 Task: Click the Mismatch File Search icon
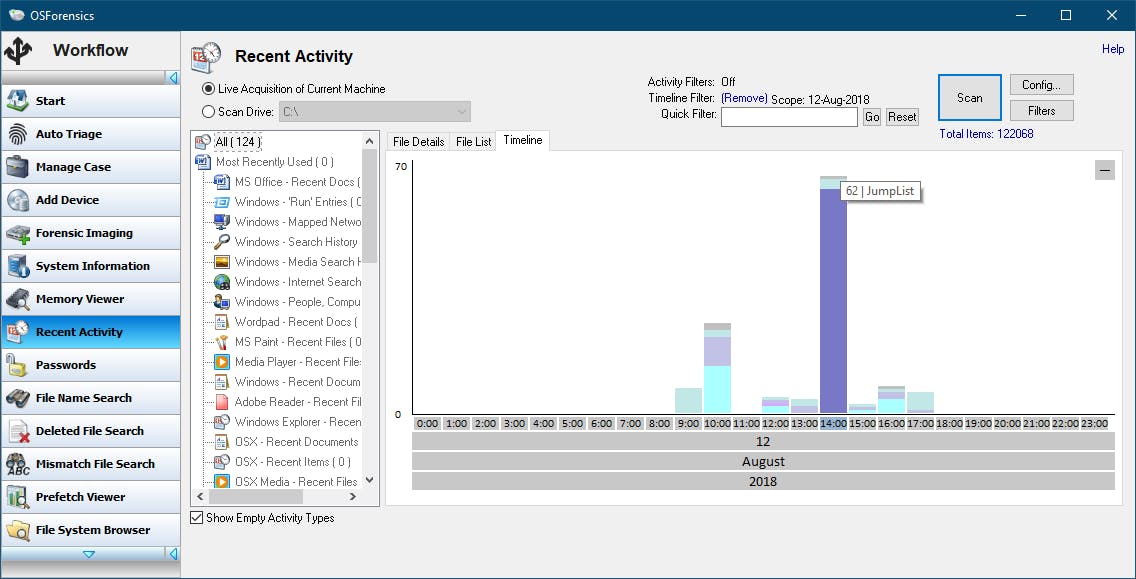click(x=17, y=464)
